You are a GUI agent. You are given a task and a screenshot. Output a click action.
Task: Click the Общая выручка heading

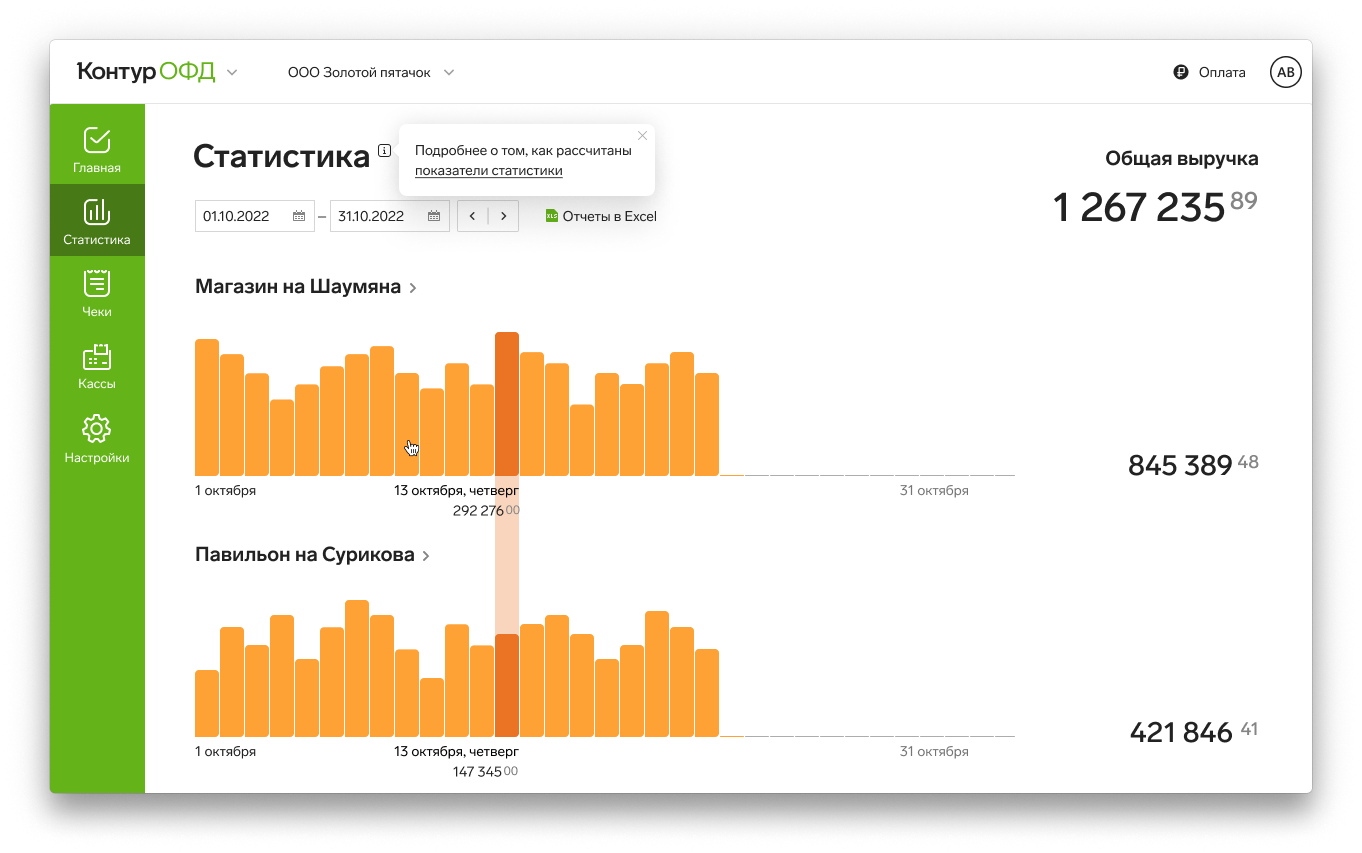click(x=1182, y=159)
